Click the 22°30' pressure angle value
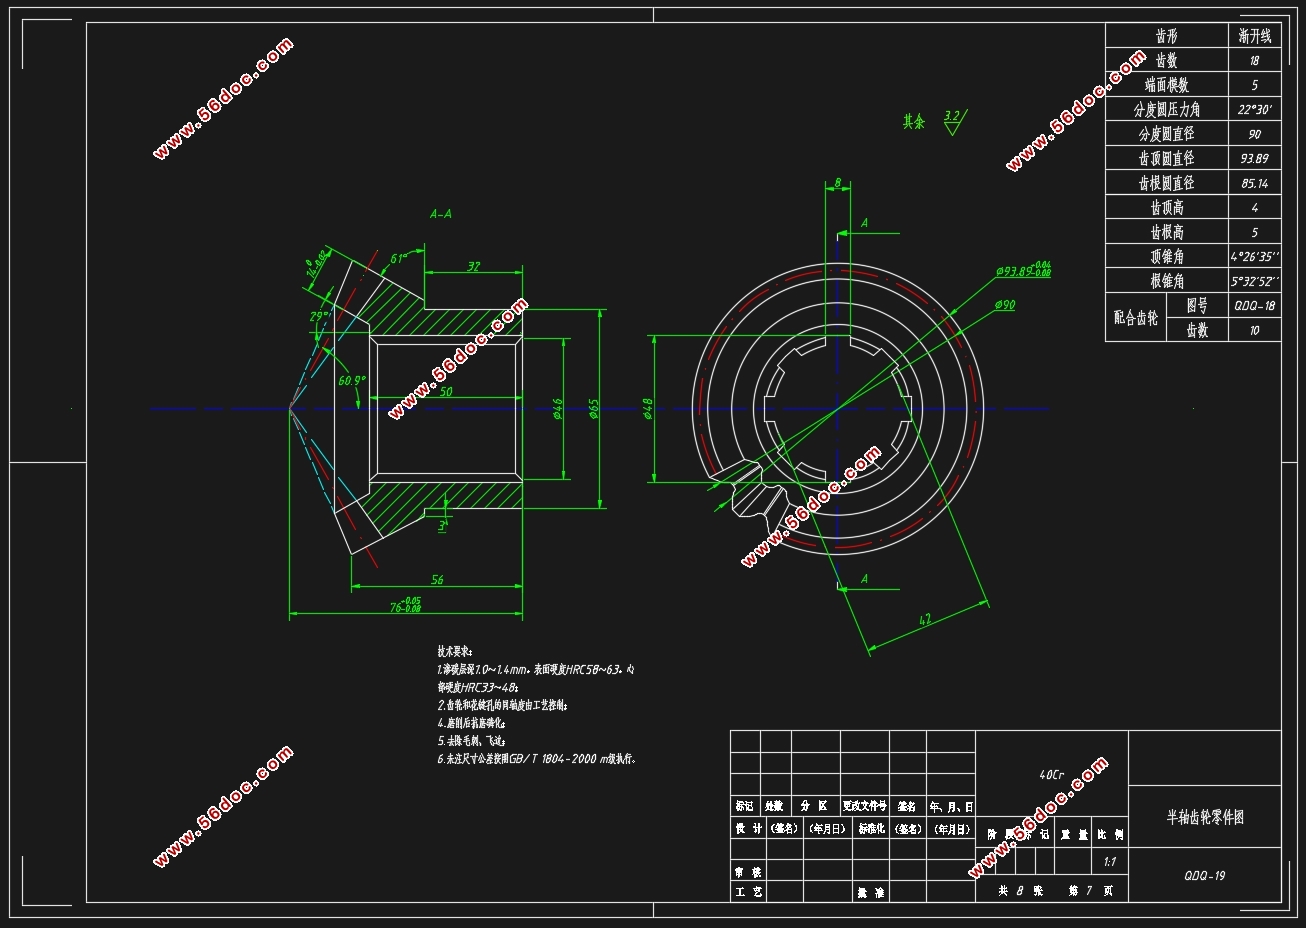 (1254, 109)
